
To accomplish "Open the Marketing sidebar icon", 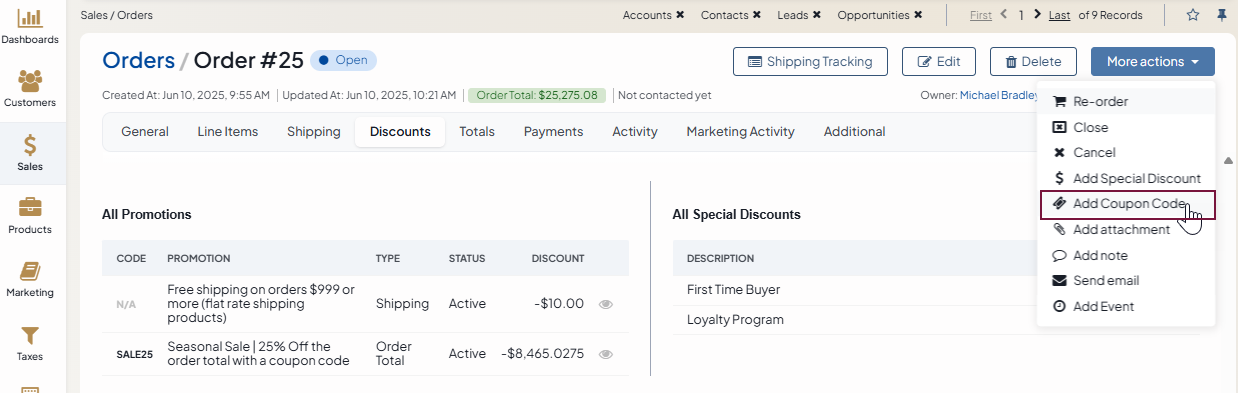I will [x=30, y=271].
